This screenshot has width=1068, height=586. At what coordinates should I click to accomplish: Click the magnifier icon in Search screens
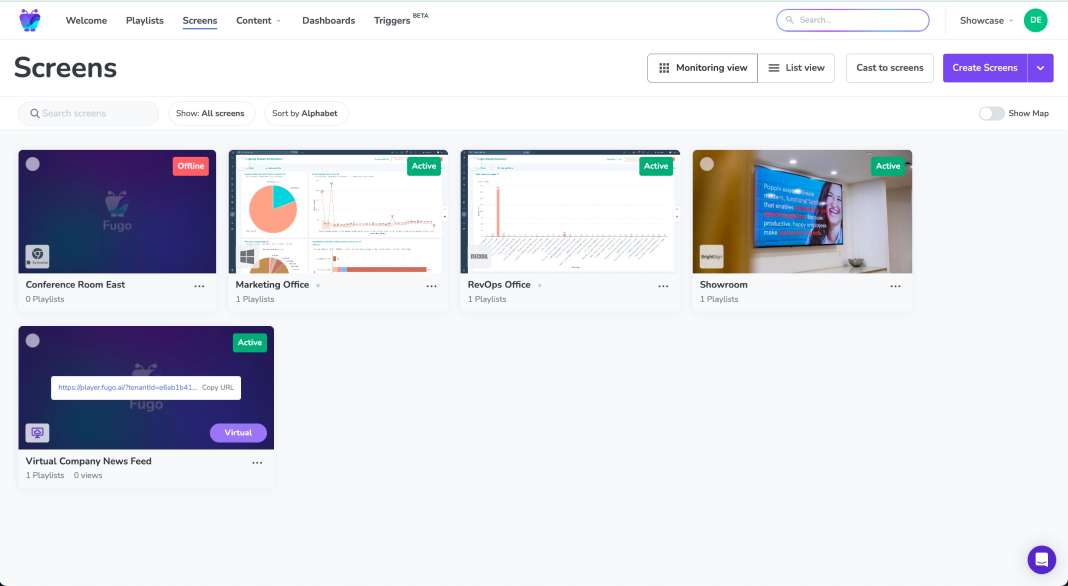pyautogui.click(x=34, y=113)
